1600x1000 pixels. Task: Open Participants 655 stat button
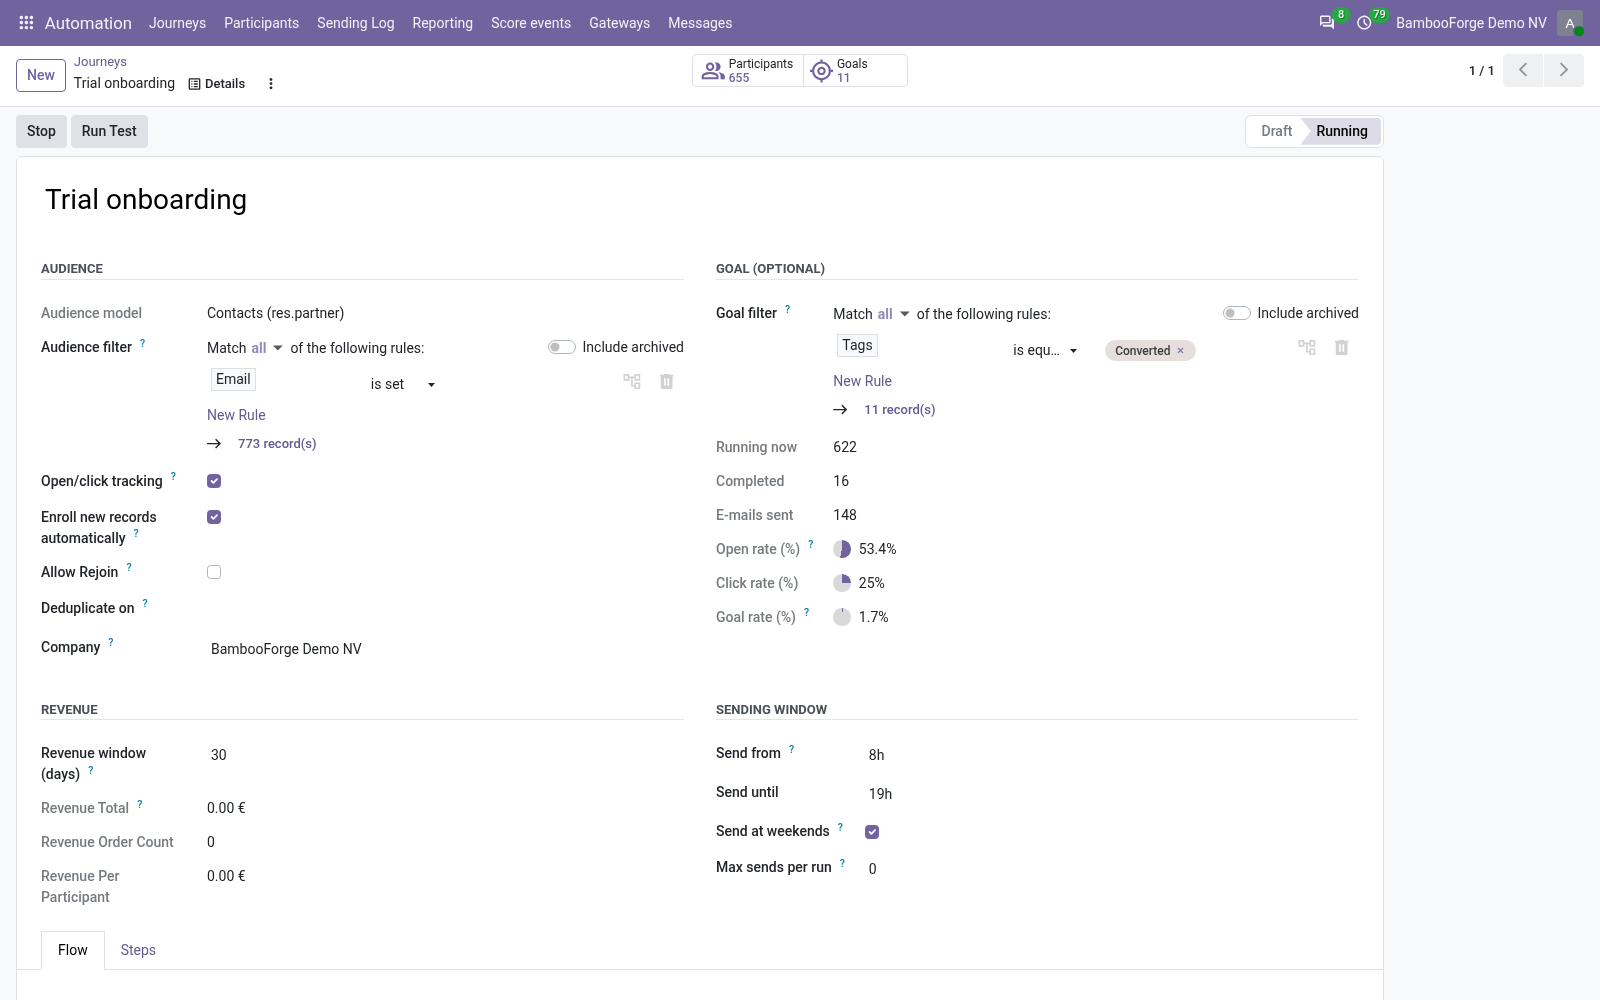tap(748, 70)
